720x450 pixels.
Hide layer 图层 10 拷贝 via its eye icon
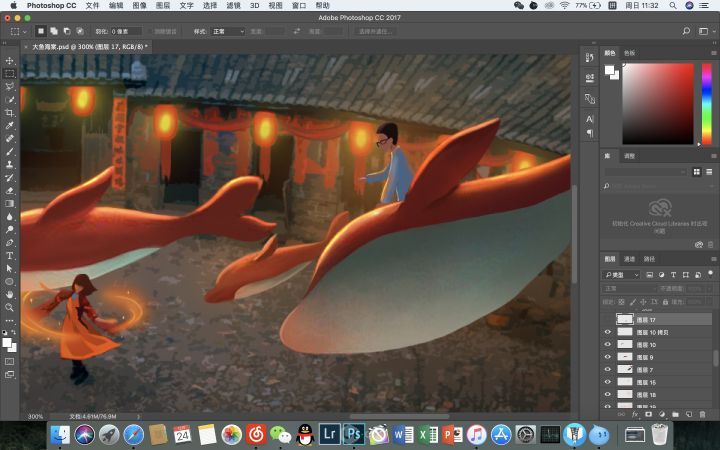(608, 332)
